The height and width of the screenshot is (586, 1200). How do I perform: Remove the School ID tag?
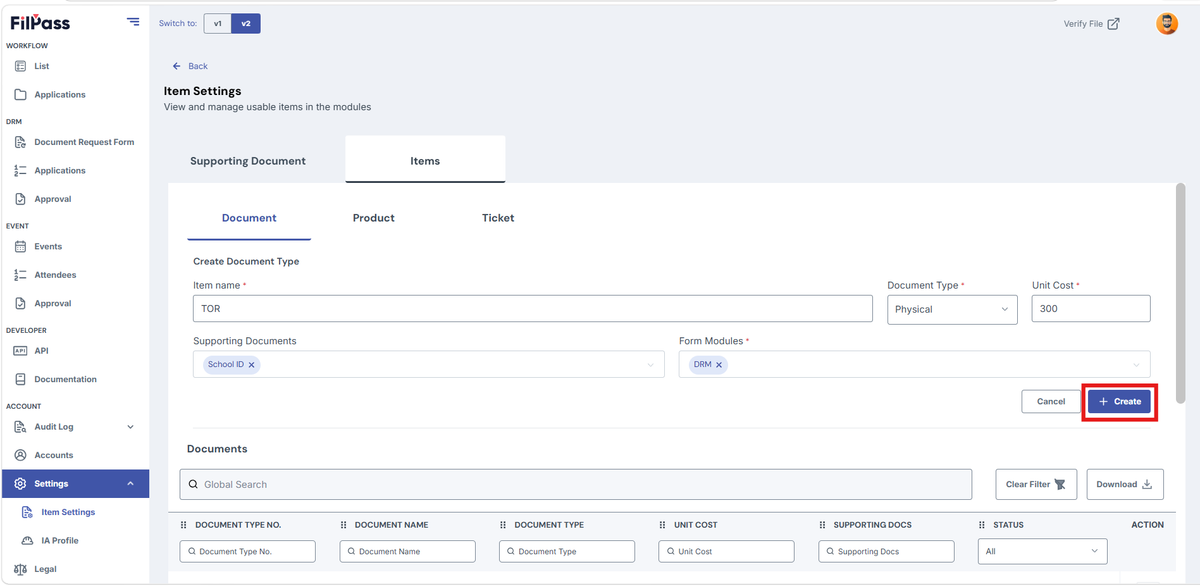[251, 365]
